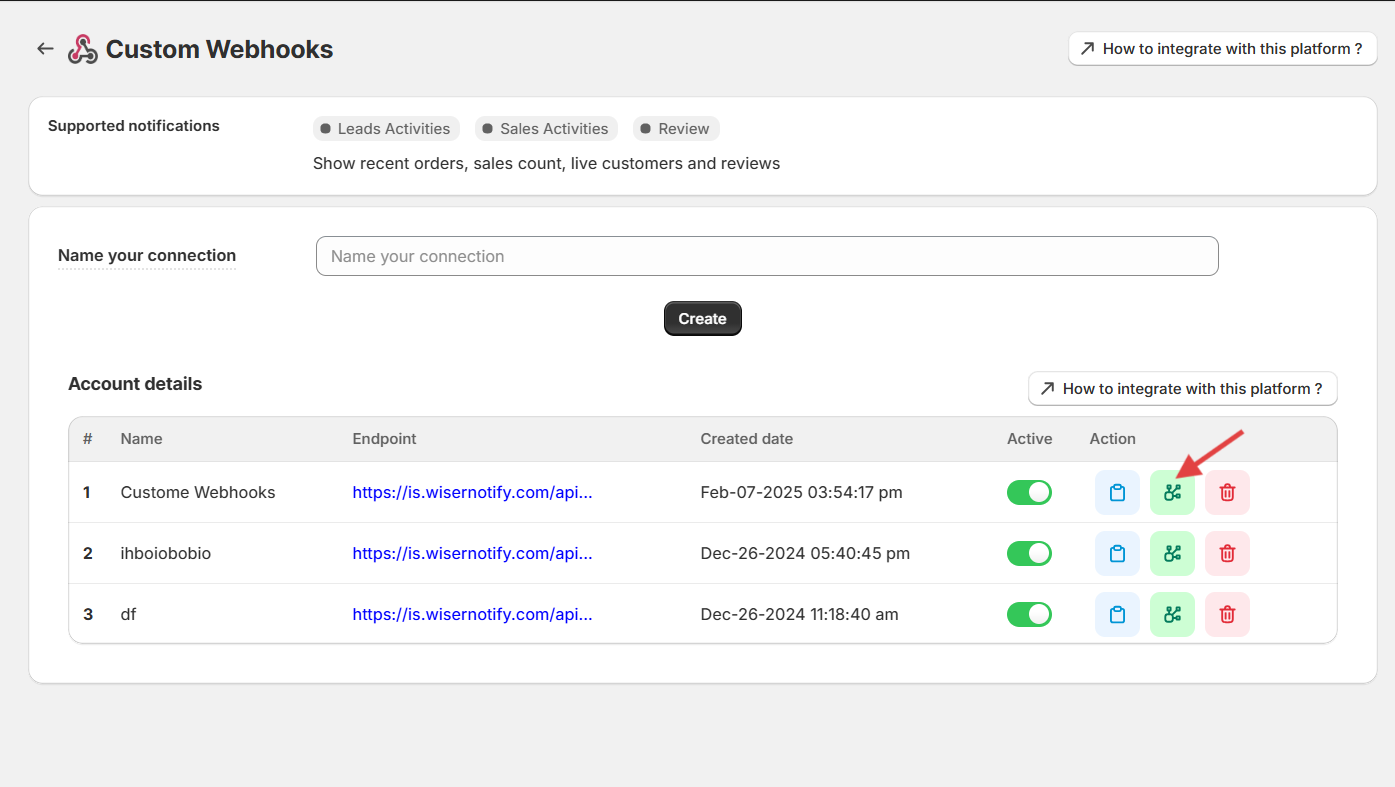Click the Name your connection label

coord(147,255)
